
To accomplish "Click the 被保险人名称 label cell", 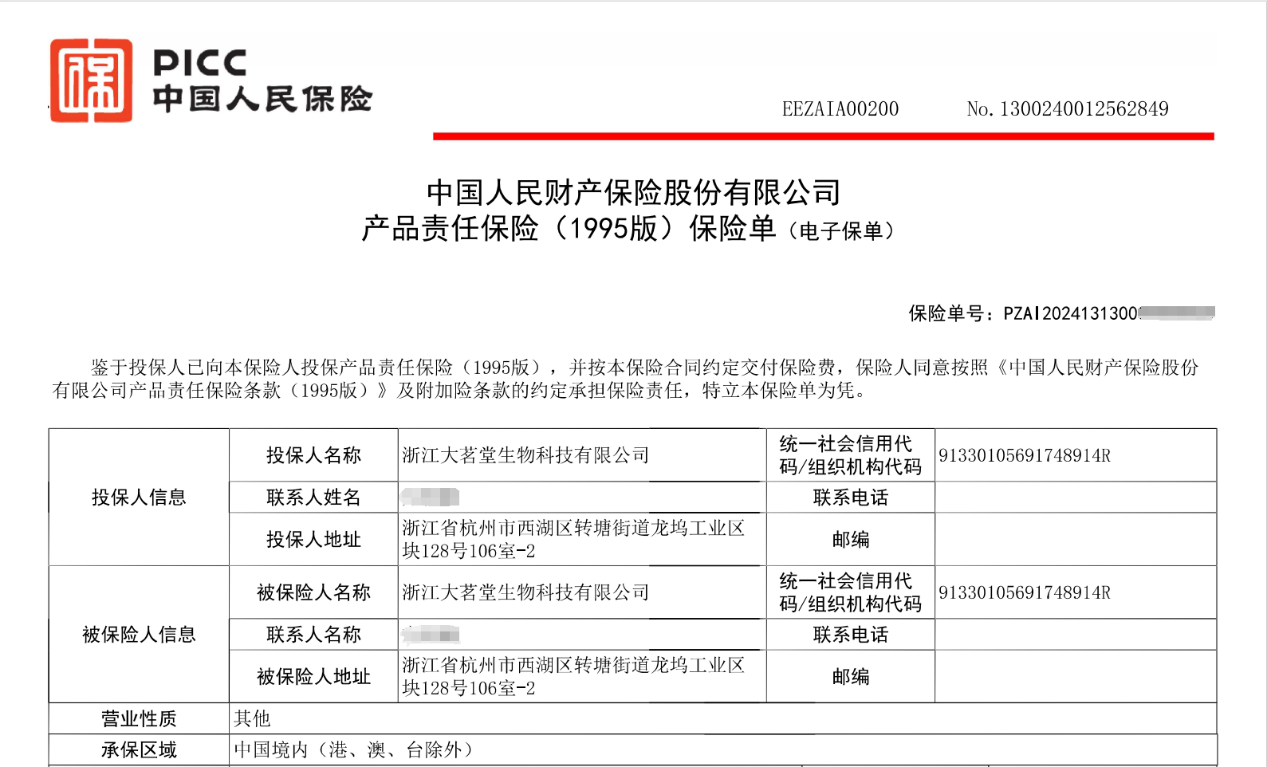I will point(313,593).
